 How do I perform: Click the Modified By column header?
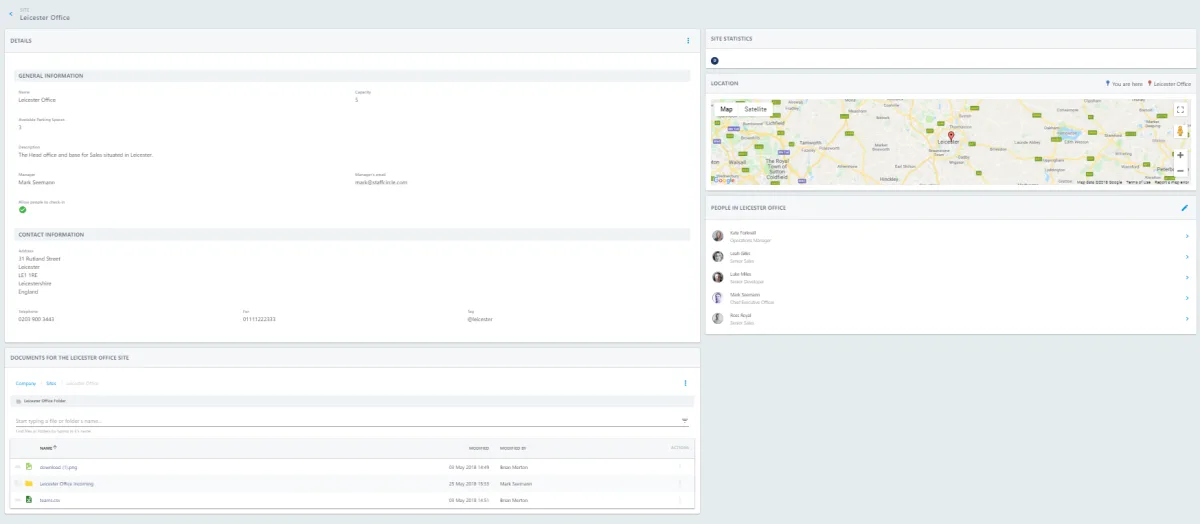tap(513, 448)
